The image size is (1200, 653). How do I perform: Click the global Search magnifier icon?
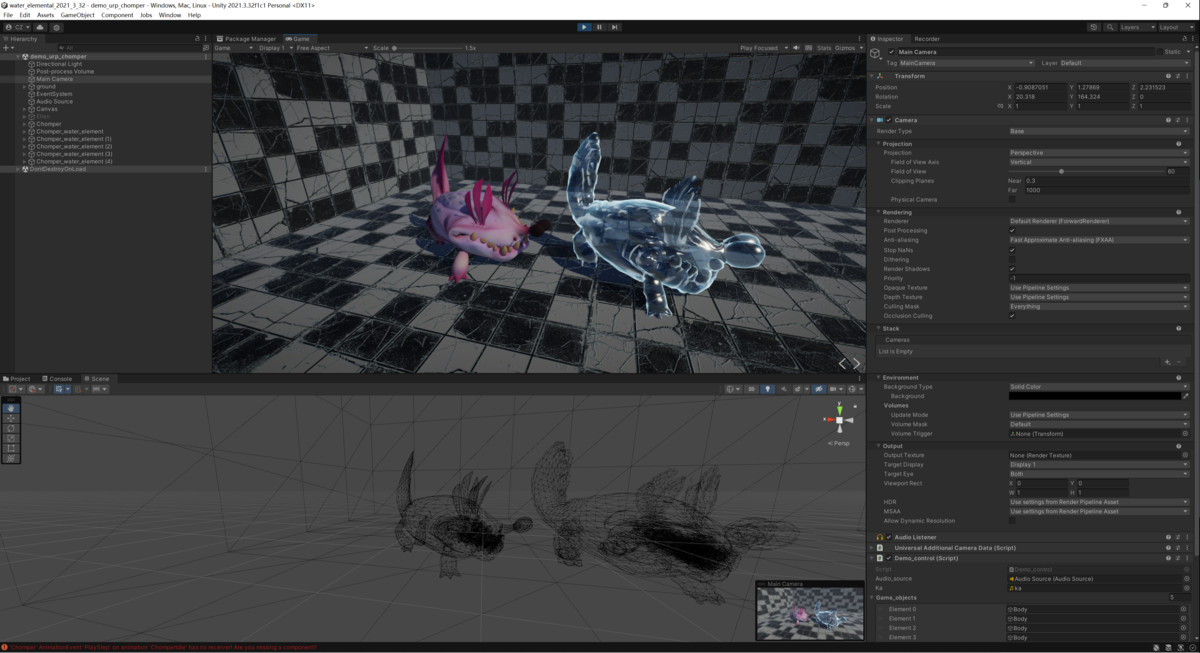pos(1108,27)
